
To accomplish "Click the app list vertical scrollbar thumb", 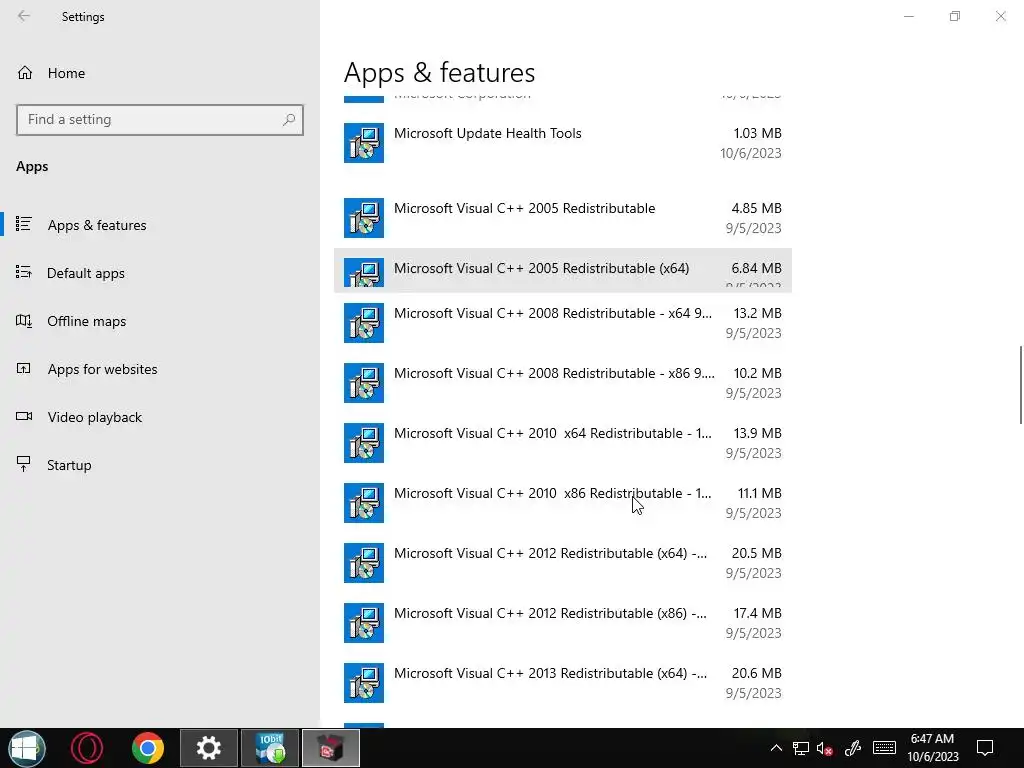I will (1021, 385).
